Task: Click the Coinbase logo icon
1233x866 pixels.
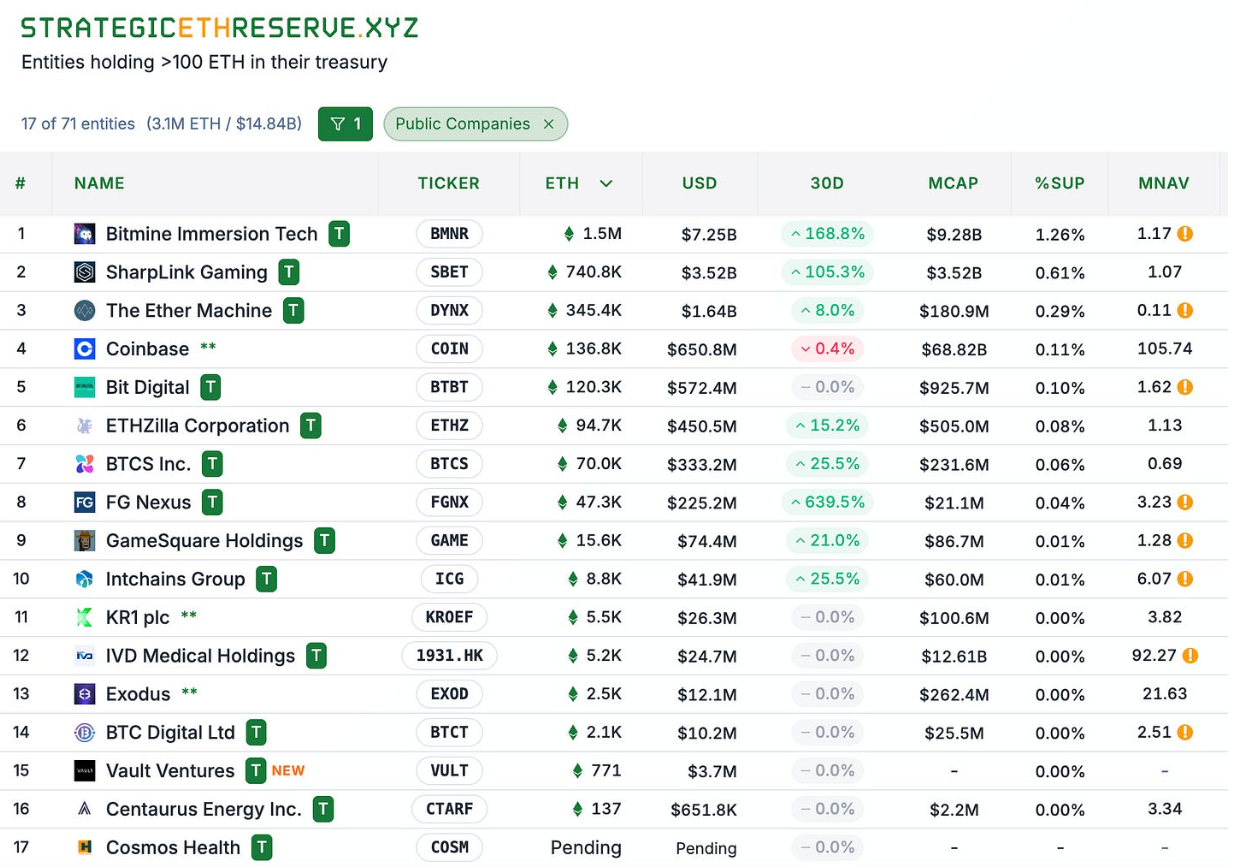Action: [x=85, y=349]
